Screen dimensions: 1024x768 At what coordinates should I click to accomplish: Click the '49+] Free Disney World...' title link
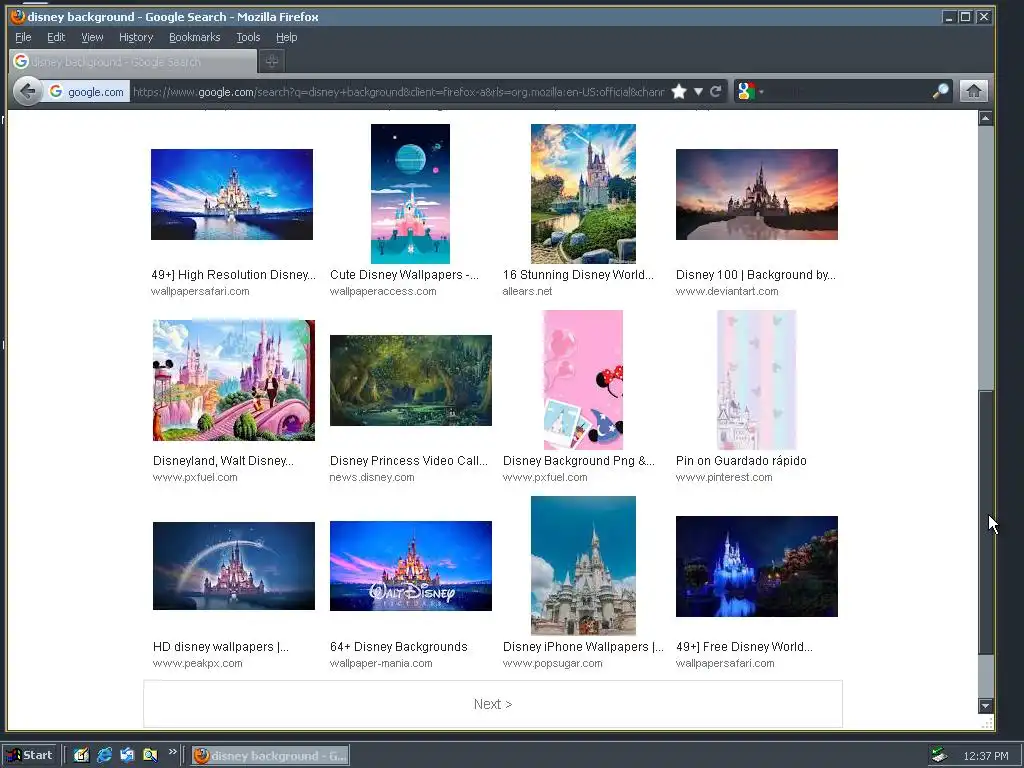[744, 647]
